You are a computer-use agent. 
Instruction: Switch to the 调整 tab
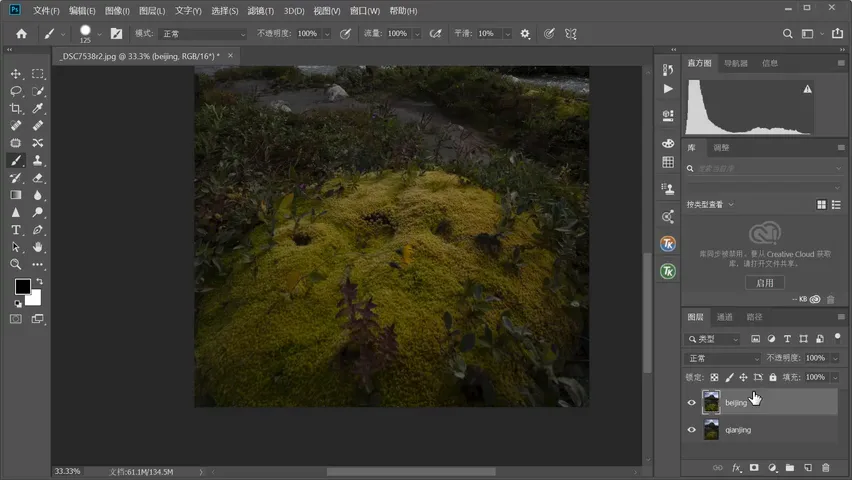[721, 148]
